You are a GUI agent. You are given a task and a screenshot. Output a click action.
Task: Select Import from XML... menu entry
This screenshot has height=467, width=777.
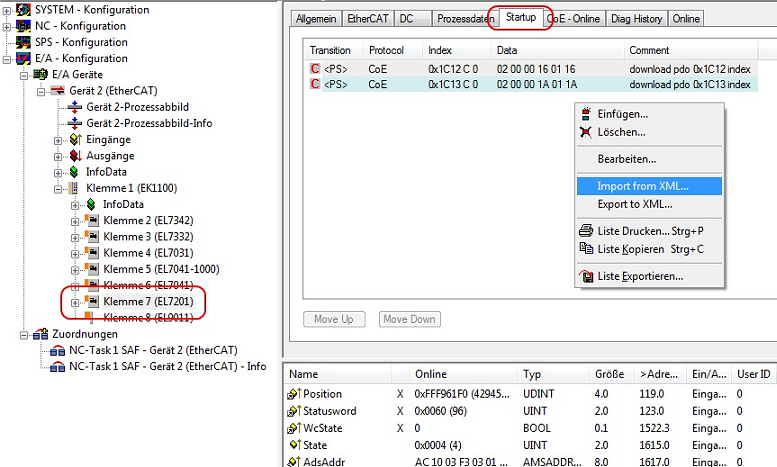tap(649, 186)
